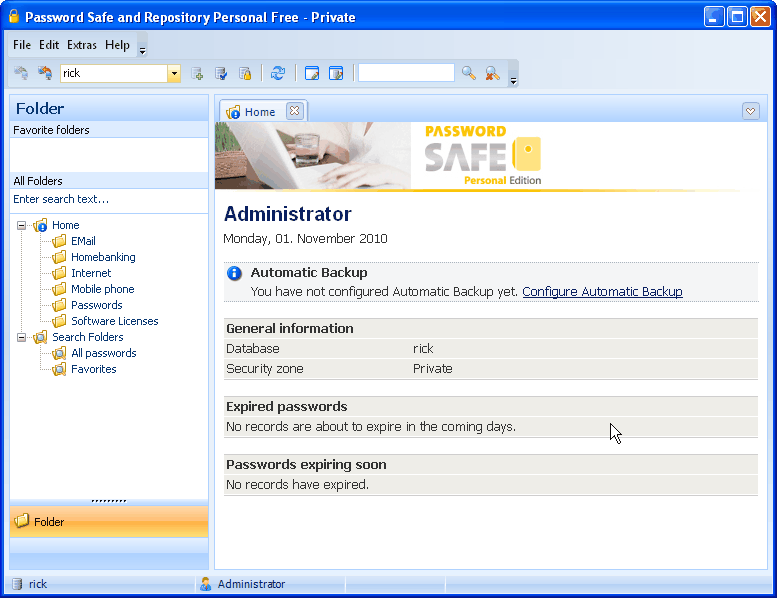Click the info icon beside Automatic Backup
Screen dimensions: 777x598
pyautogui.click(x=234, y=273)
